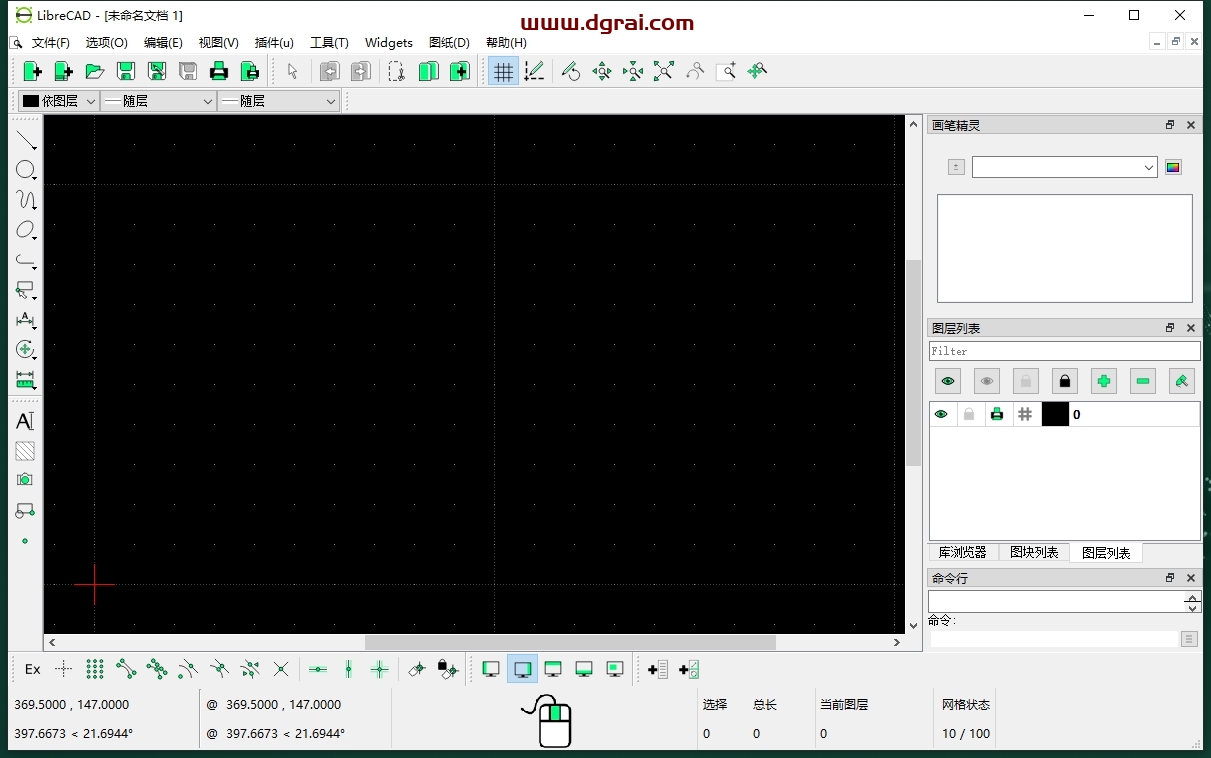Select the Insert Image camera tool
This screenshot has height=758, width=1211.
pos(25,480)
